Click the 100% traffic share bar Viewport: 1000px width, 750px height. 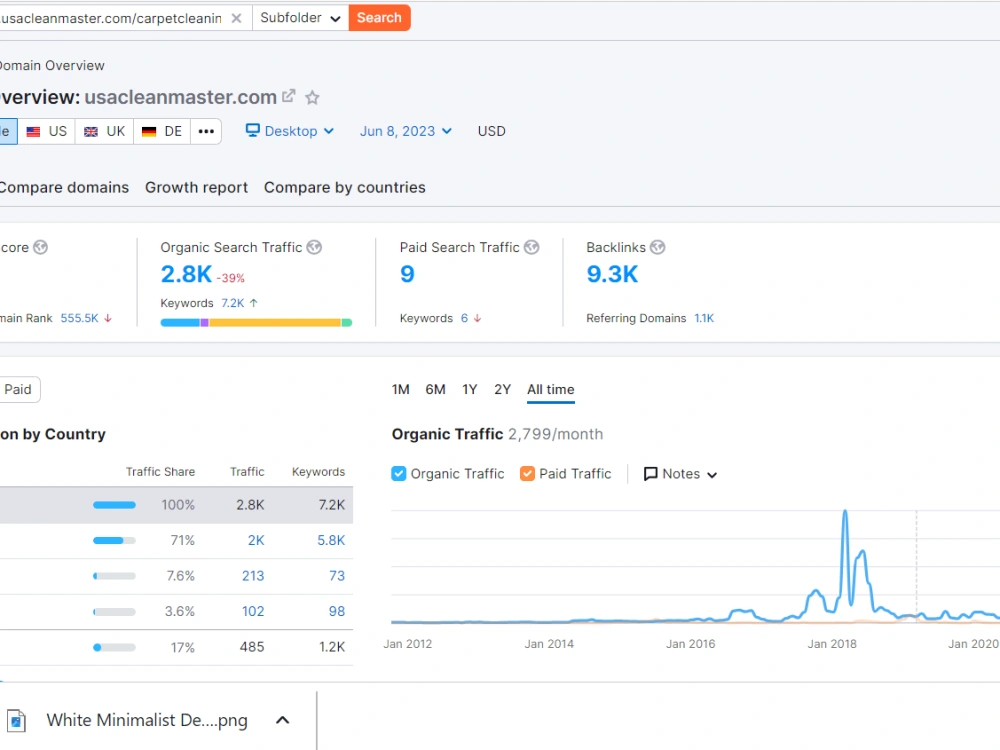pyautogui.click(x=114, y=505)
